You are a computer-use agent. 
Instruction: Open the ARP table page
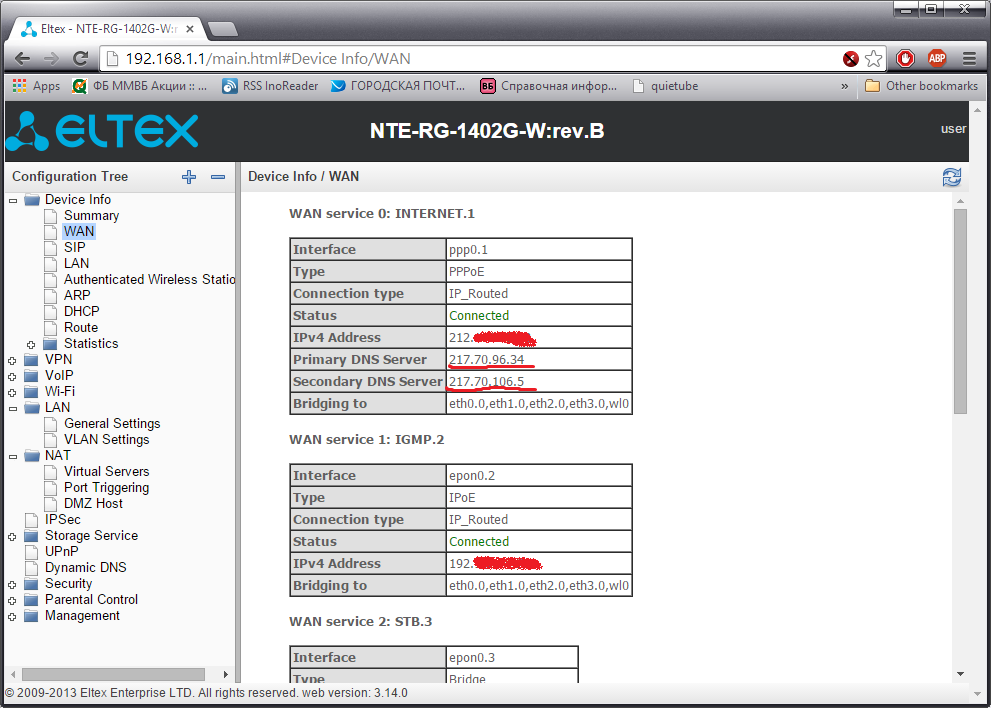coord(77,295)
